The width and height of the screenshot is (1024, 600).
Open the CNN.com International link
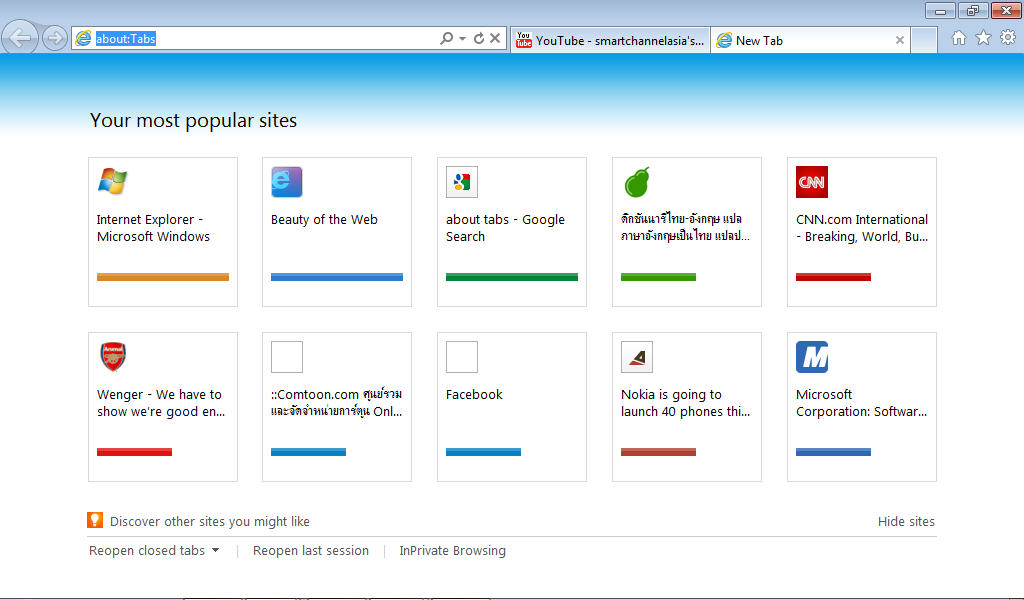862,228
